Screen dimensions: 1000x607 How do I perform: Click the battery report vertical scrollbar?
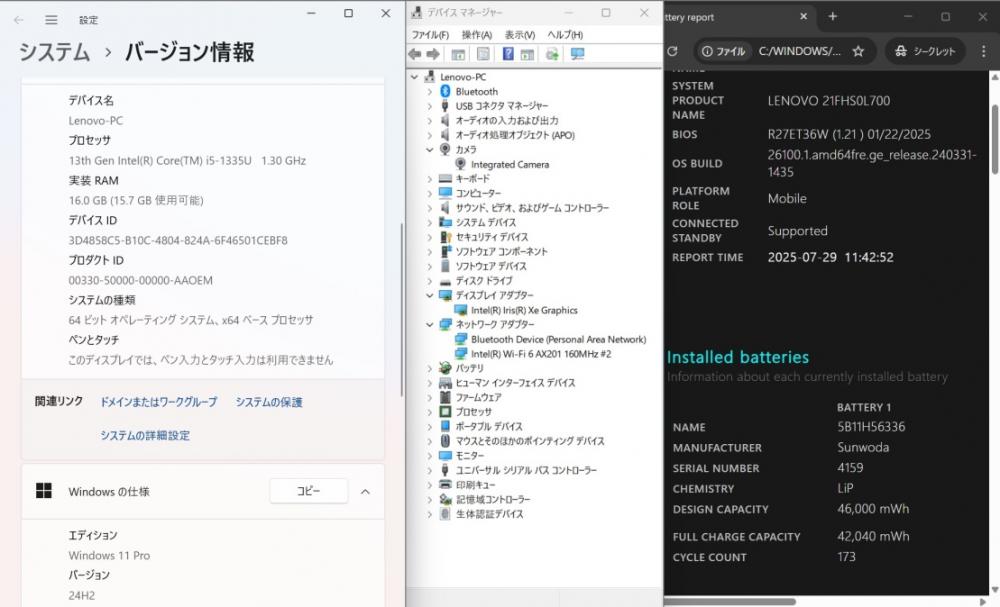coord(994,139)
